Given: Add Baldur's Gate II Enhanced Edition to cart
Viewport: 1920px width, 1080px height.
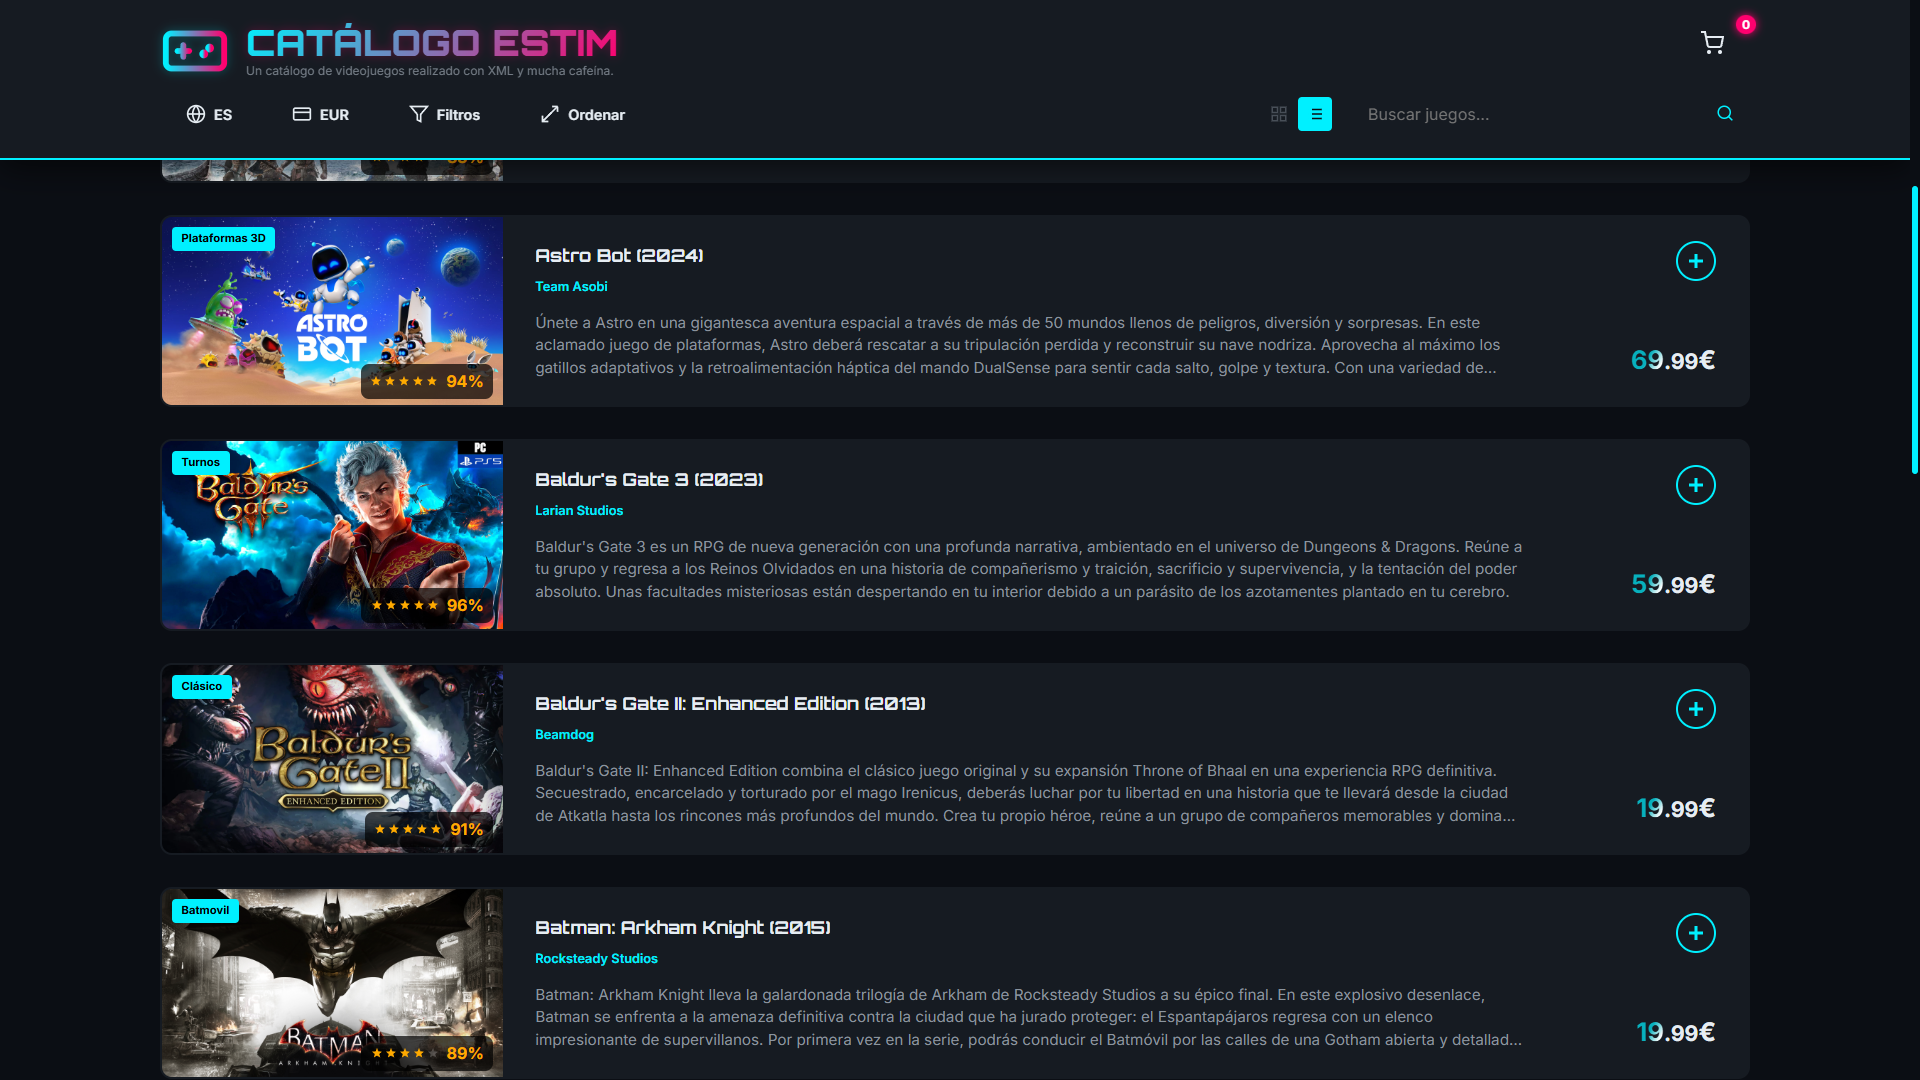Looking at the screenshot, I should pos(1696,709).
